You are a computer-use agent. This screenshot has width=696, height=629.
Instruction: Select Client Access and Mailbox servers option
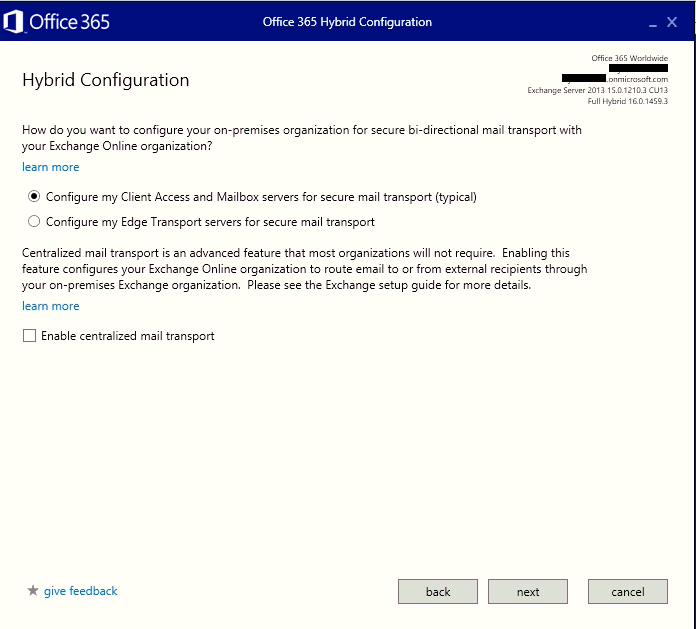tap(34, 196)
